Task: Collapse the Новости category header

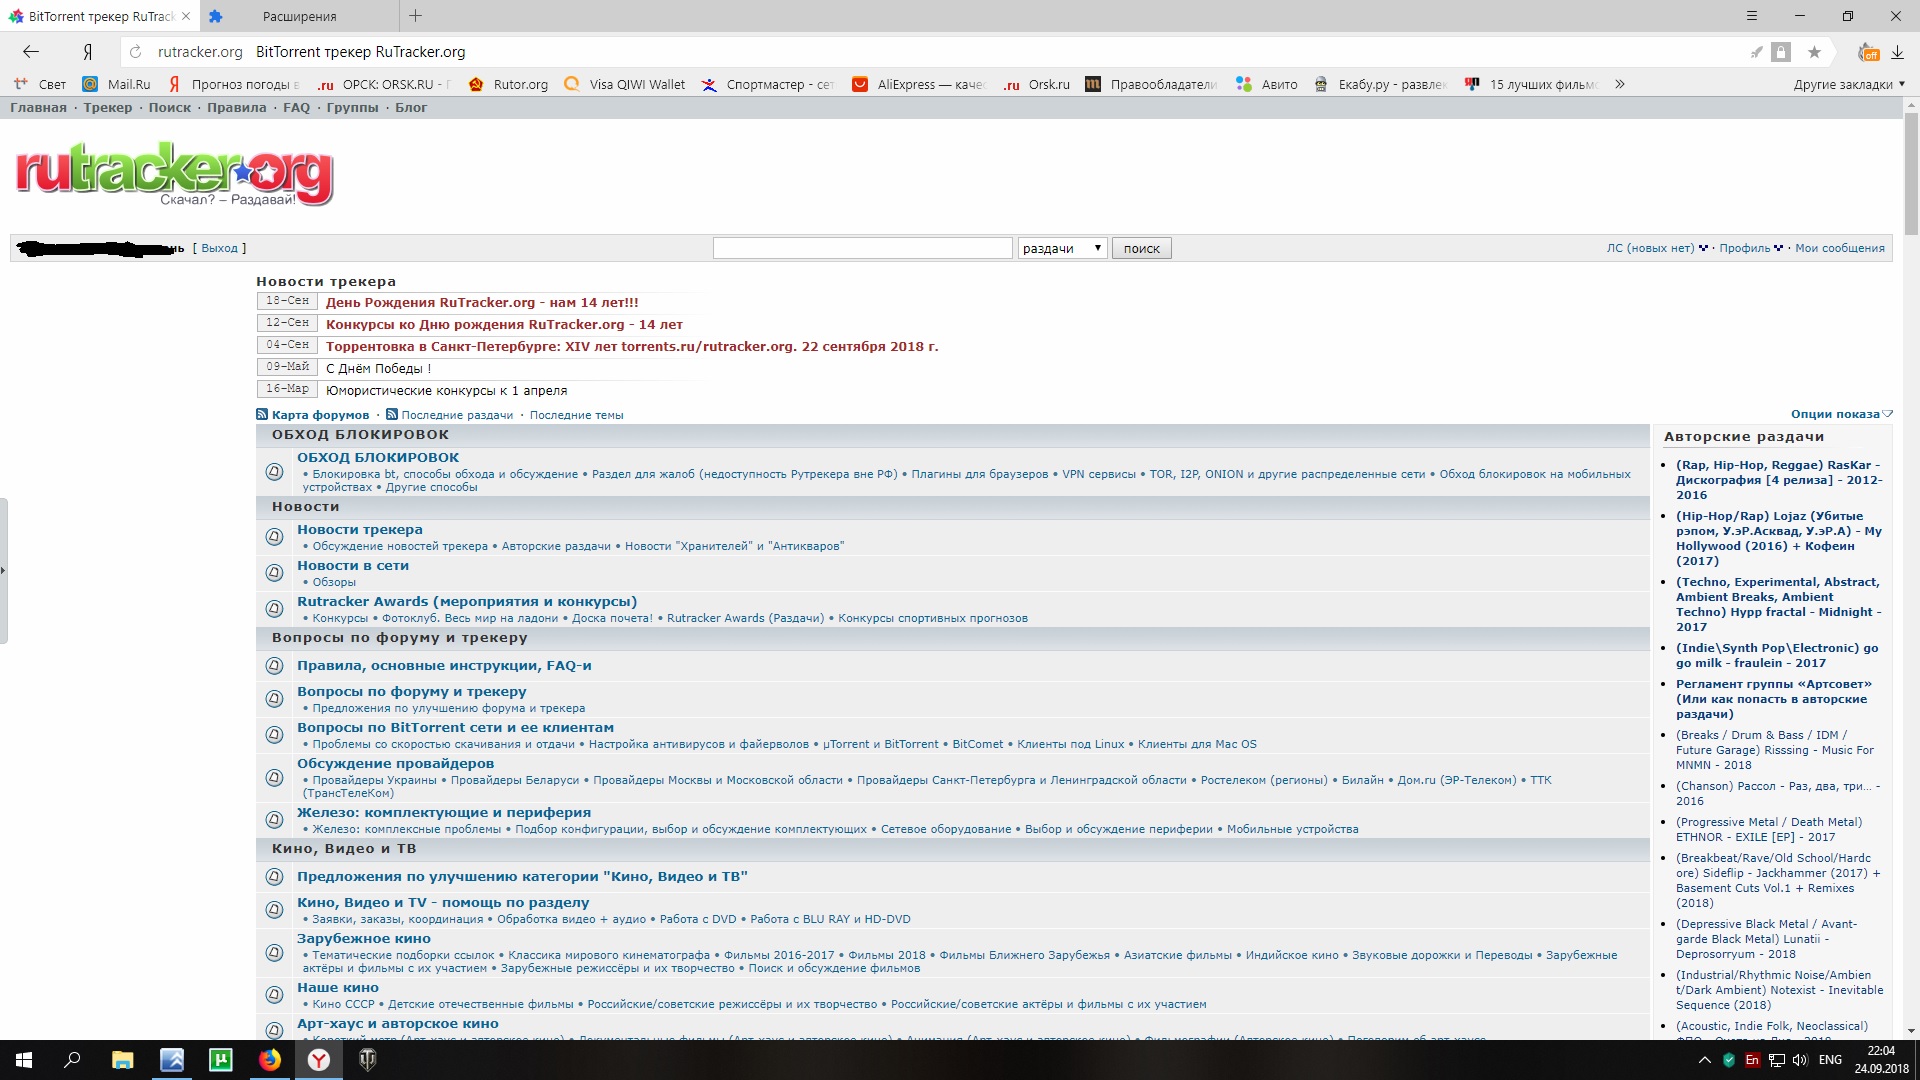Action: tap(953, 507)
